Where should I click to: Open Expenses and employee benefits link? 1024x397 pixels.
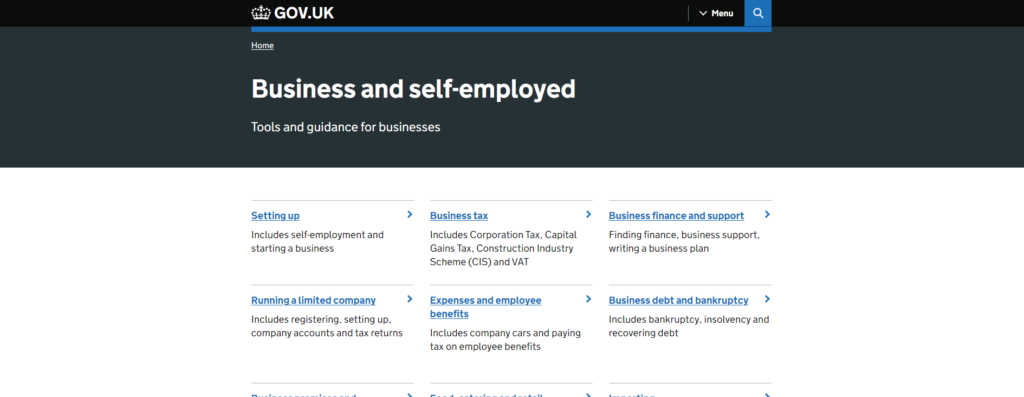pos(485,308)
